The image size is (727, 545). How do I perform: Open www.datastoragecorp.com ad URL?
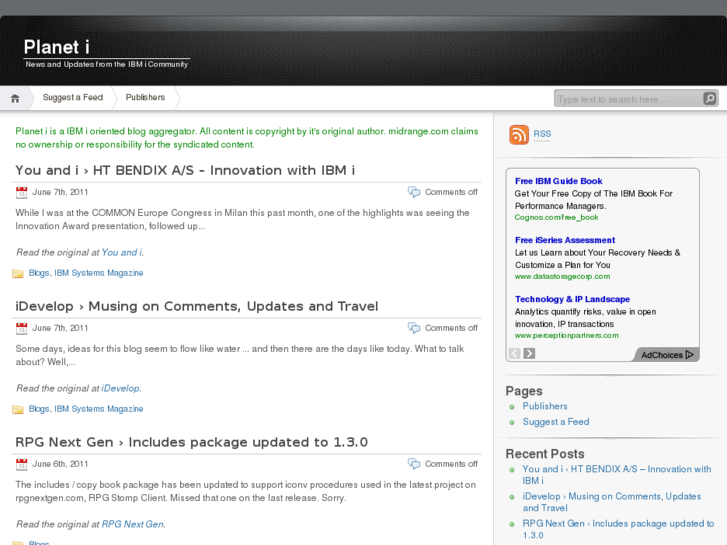tap(562, 276)
